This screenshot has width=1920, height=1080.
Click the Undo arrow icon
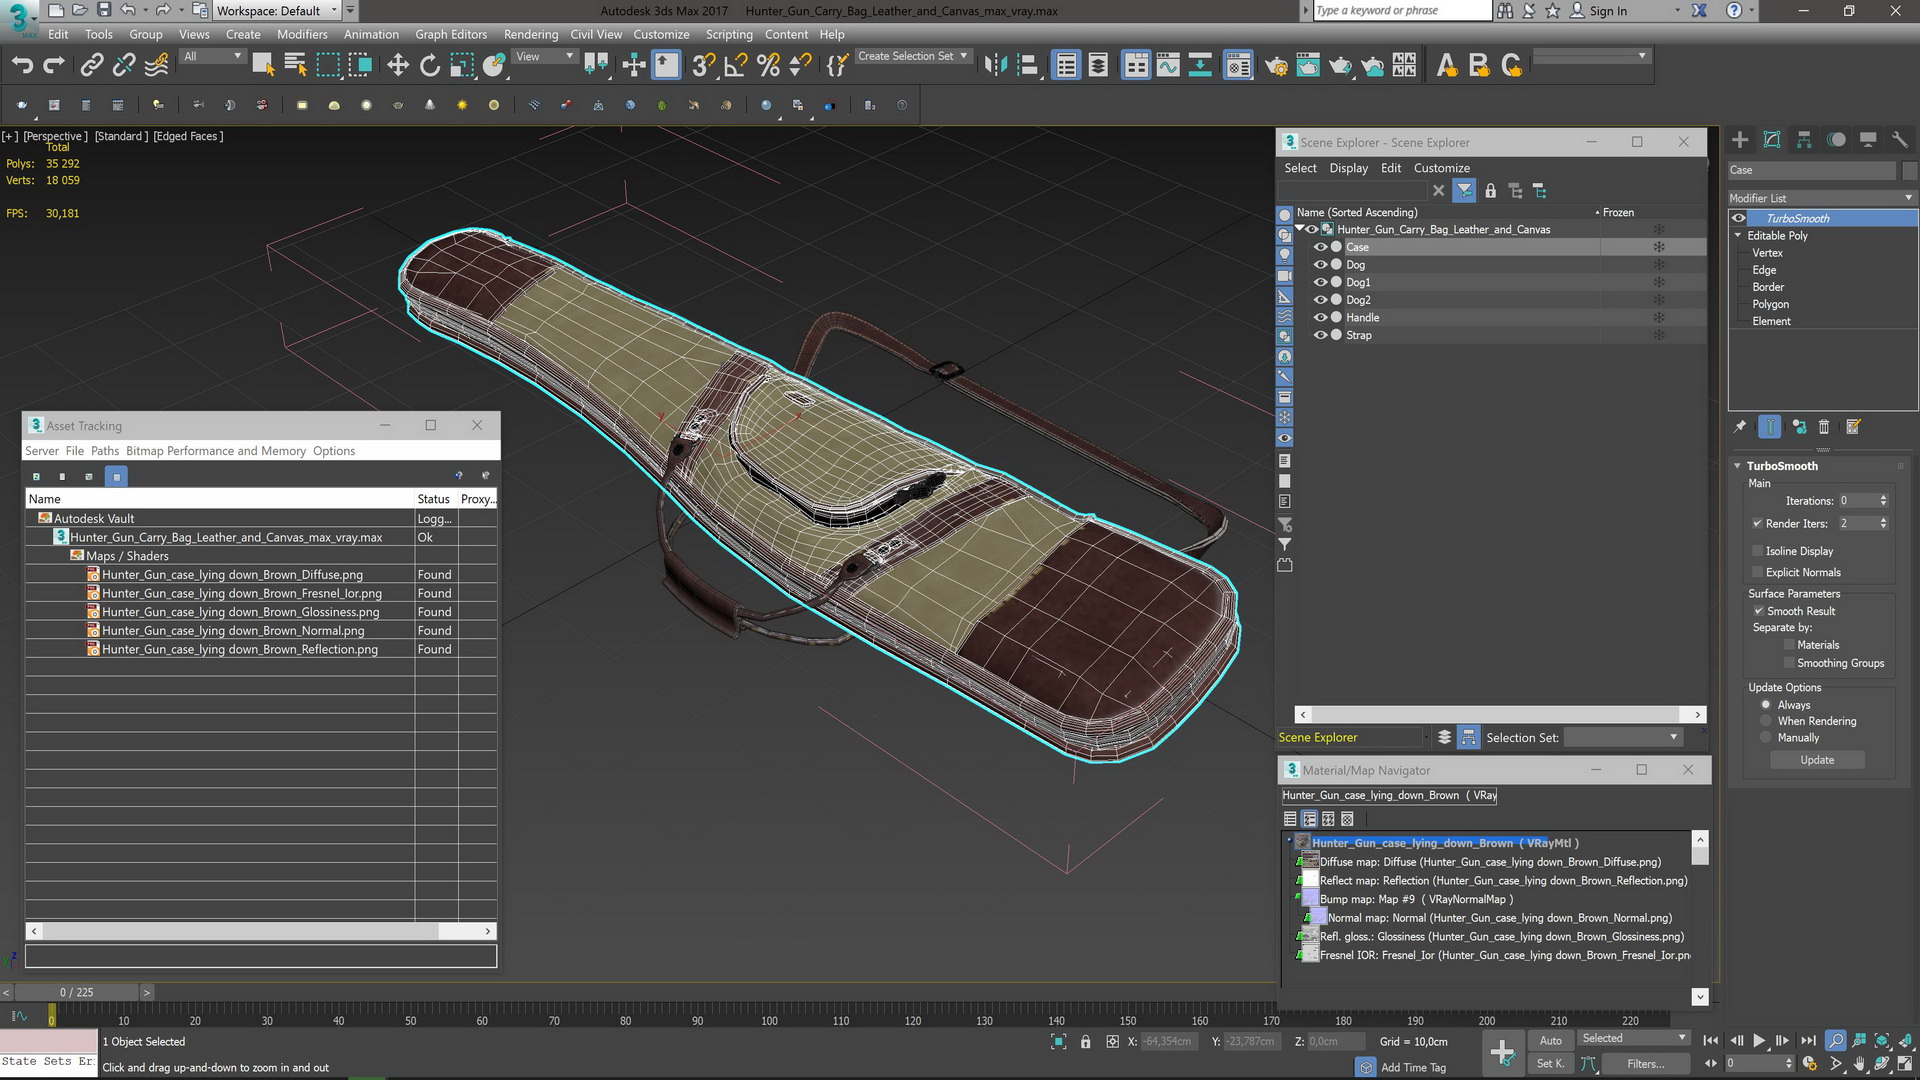(22, 66)
